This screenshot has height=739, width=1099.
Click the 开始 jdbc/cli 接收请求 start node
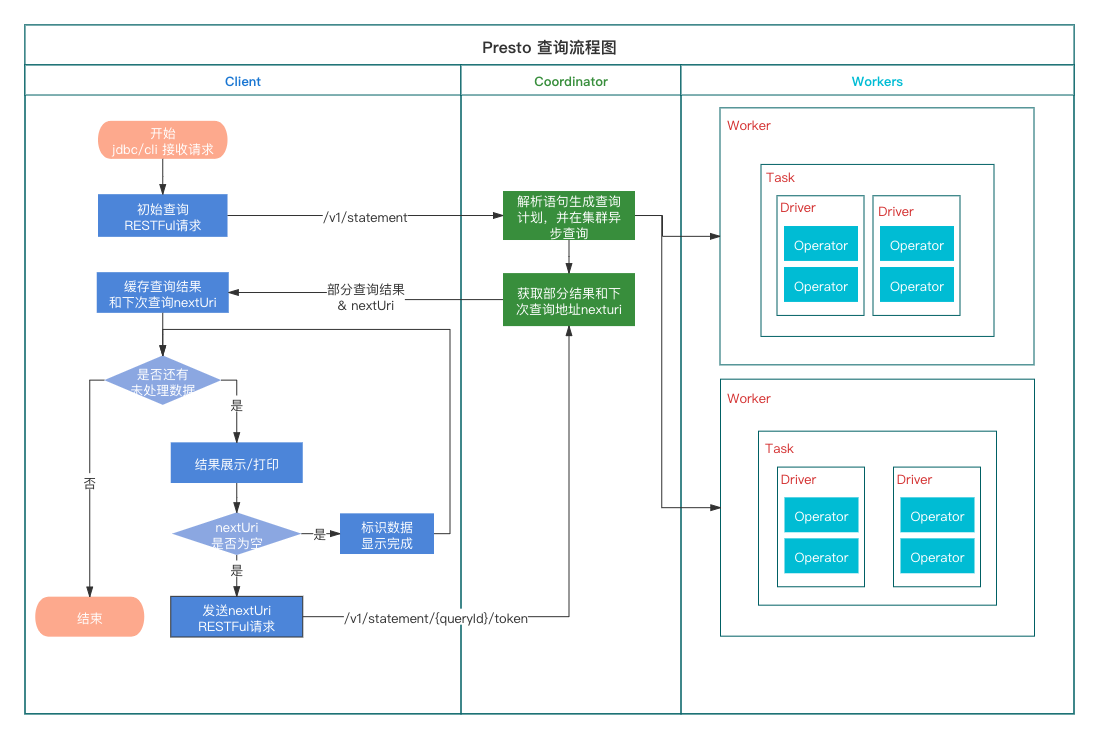coord(163,141)
